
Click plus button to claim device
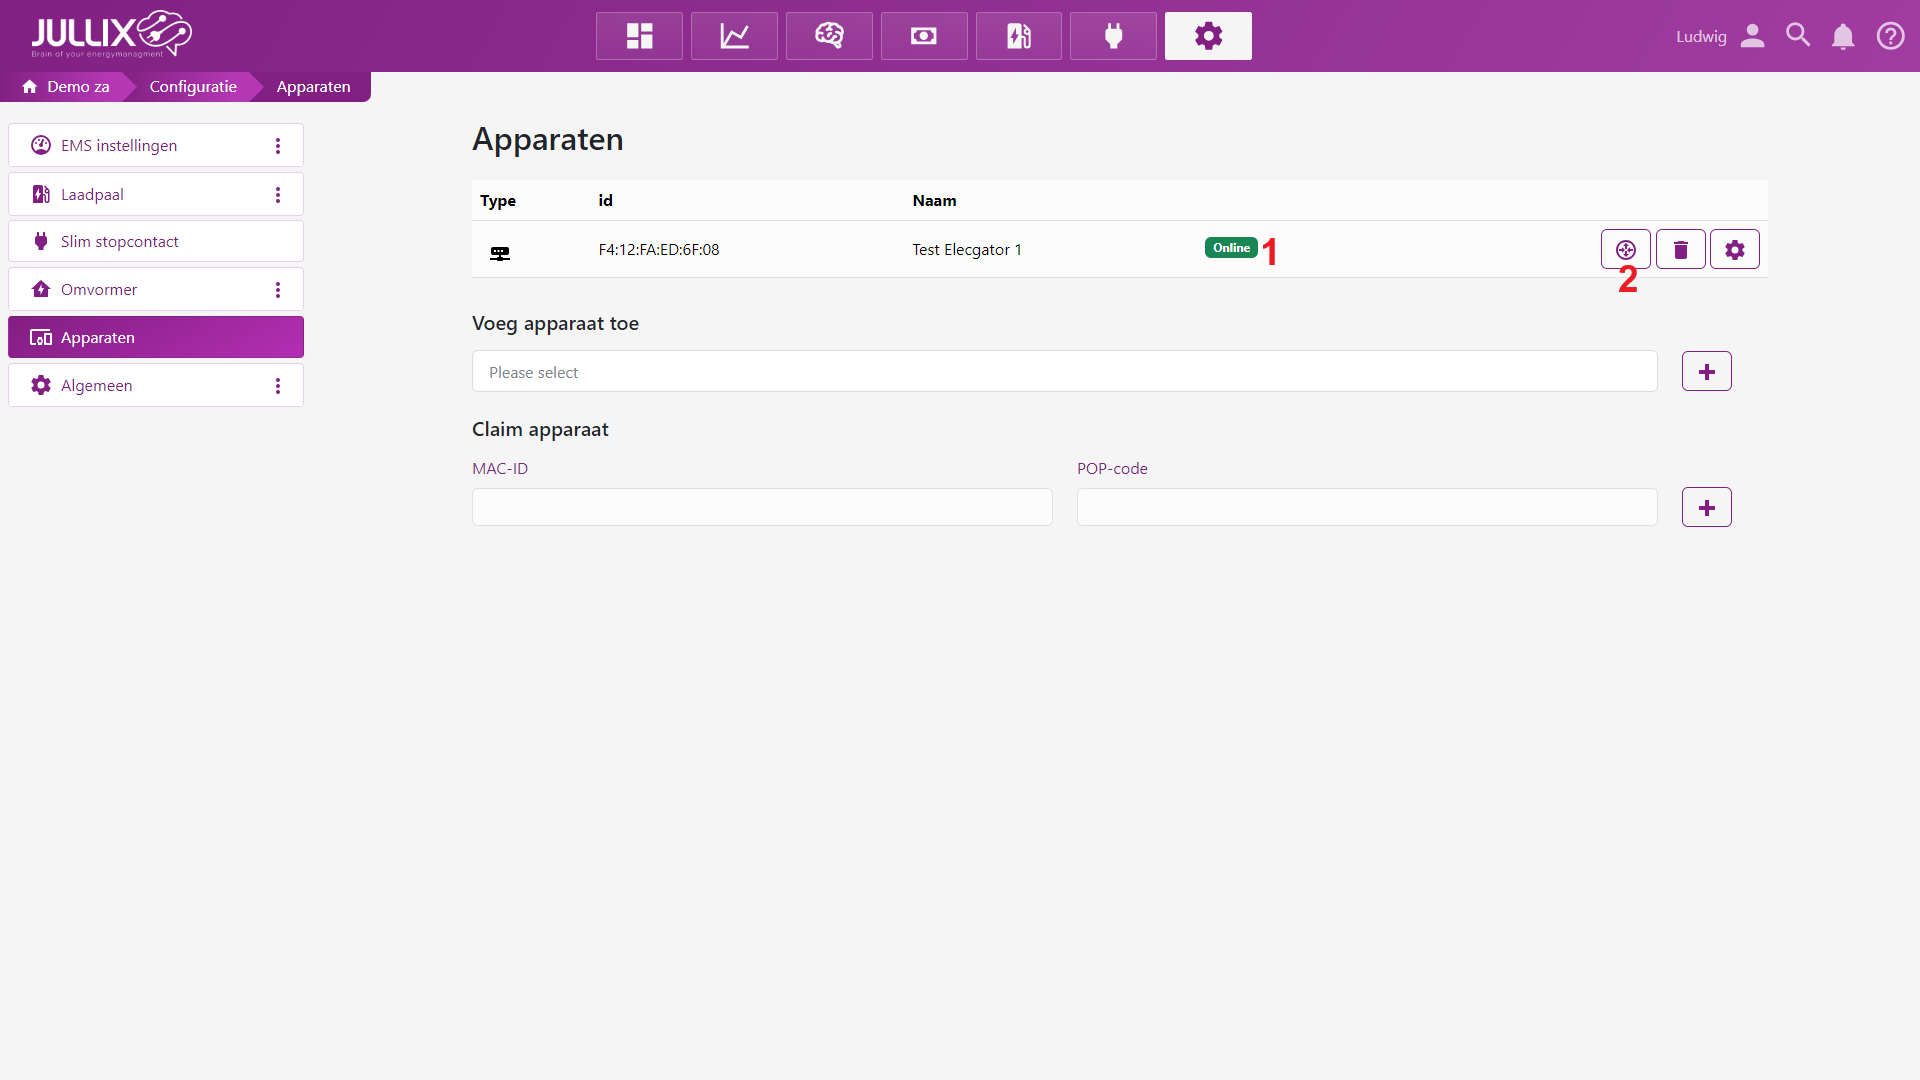click(x=1706, y=508)
